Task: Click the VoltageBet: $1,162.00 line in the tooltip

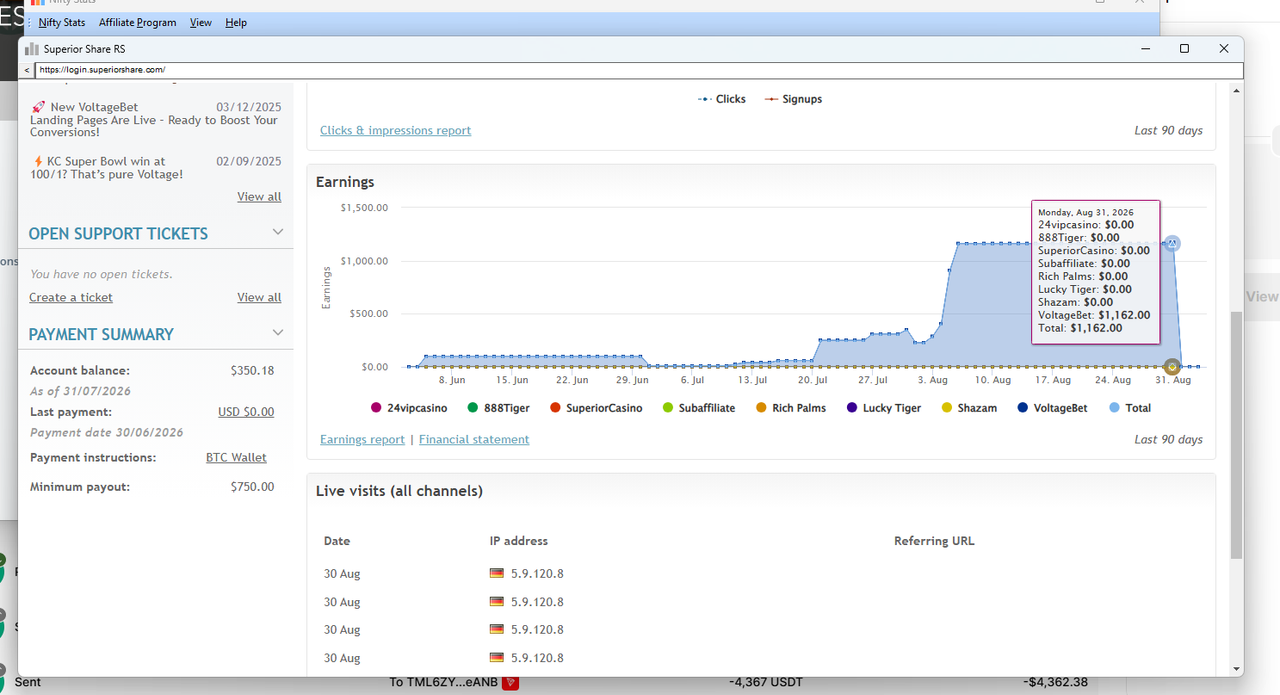Action: tap(1094, 314)
